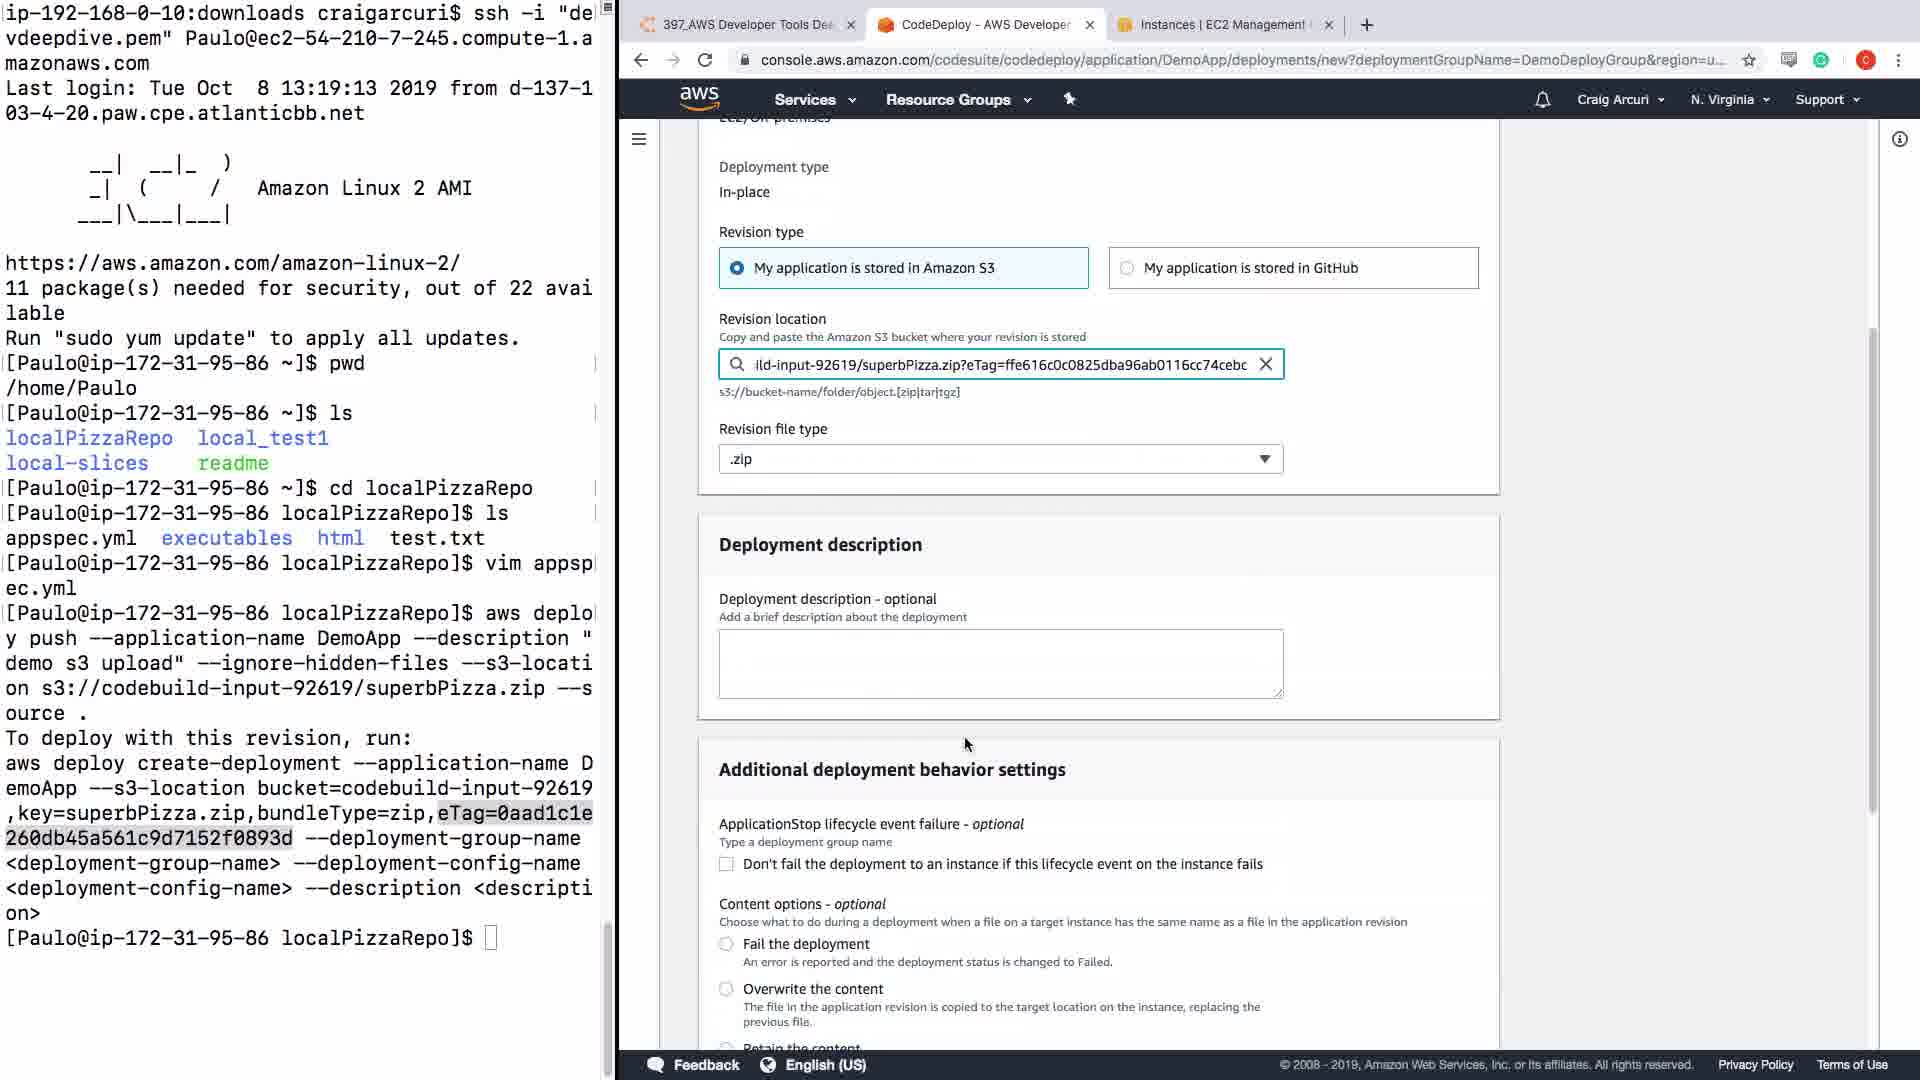Viewport: 1920px width, 1080px height.
Task: Bookmark this page with the star icon
Action: click(x=1748, y=60)
